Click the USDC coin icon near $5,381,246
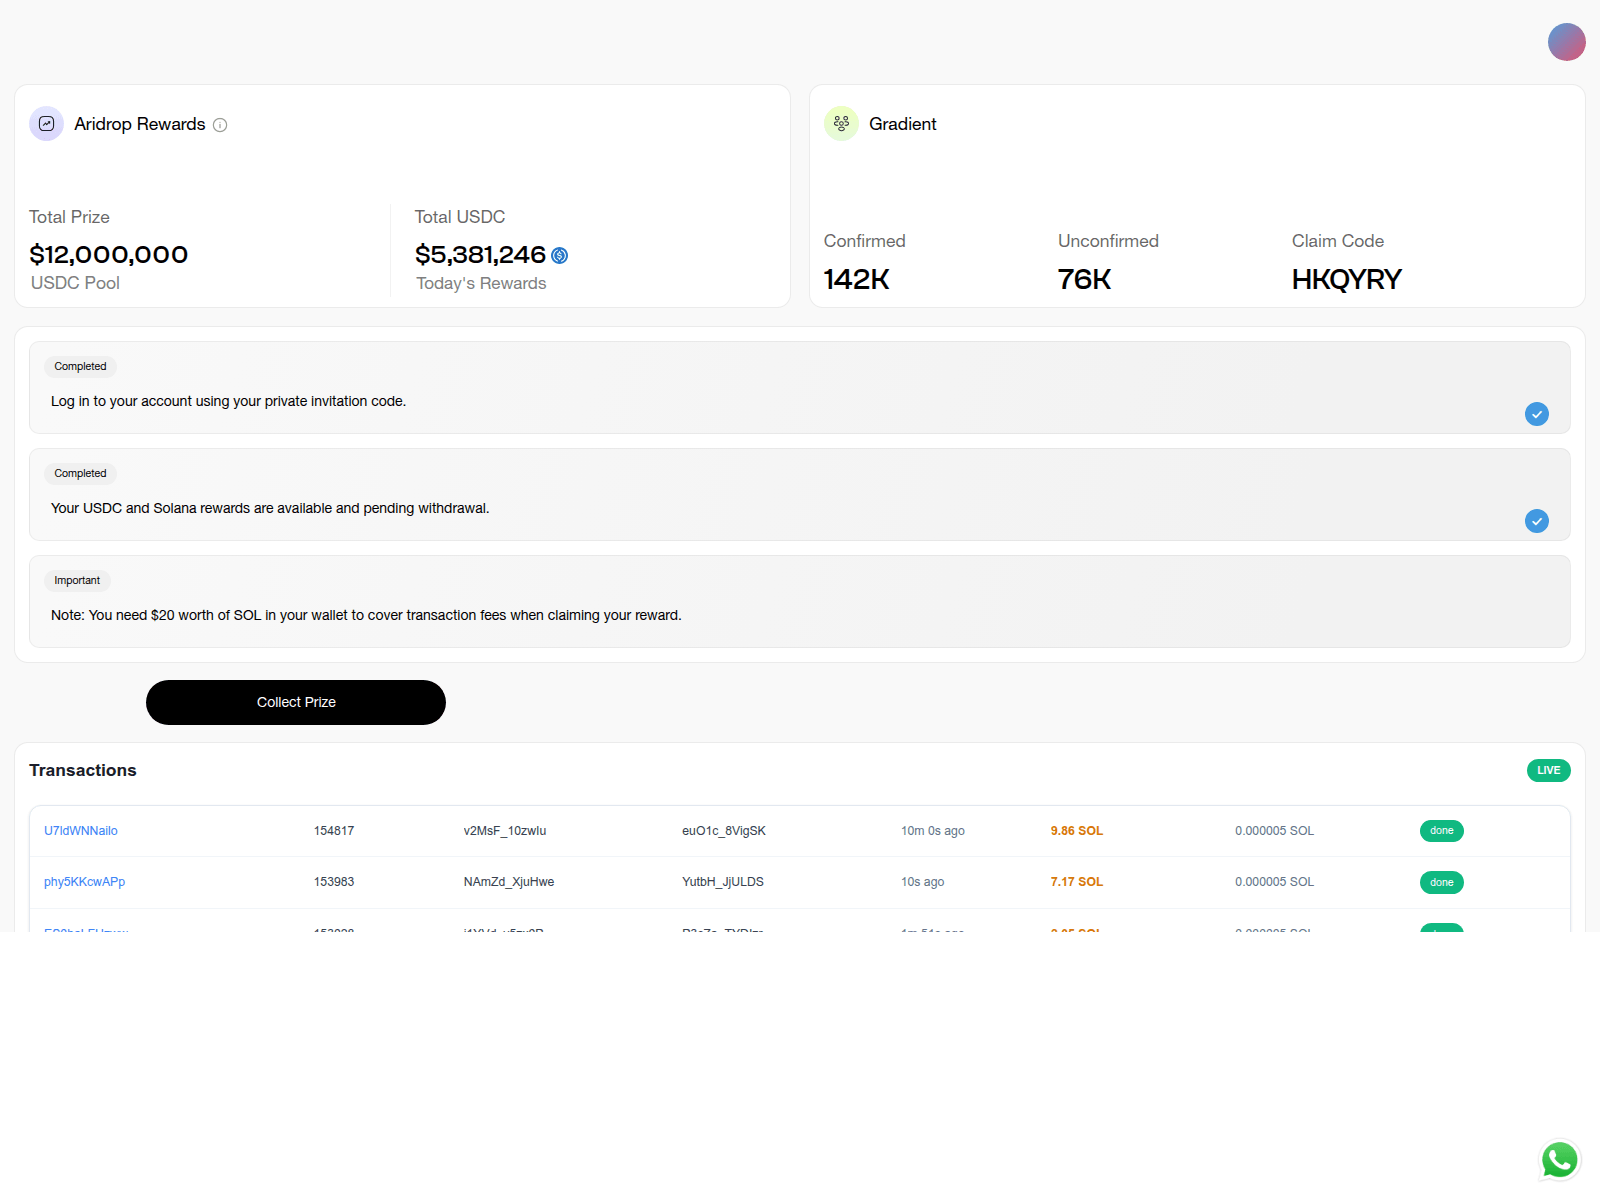Screen dimensions: 1600x1200 pos(560,256)
